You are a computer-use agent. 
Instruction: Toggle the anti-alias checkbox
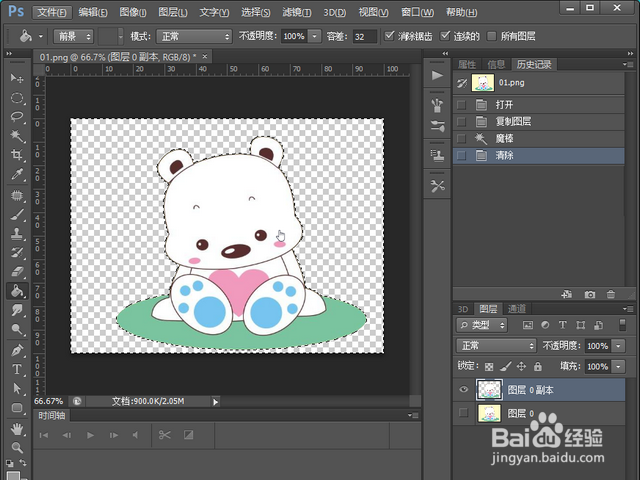click(x=389, y=36)
